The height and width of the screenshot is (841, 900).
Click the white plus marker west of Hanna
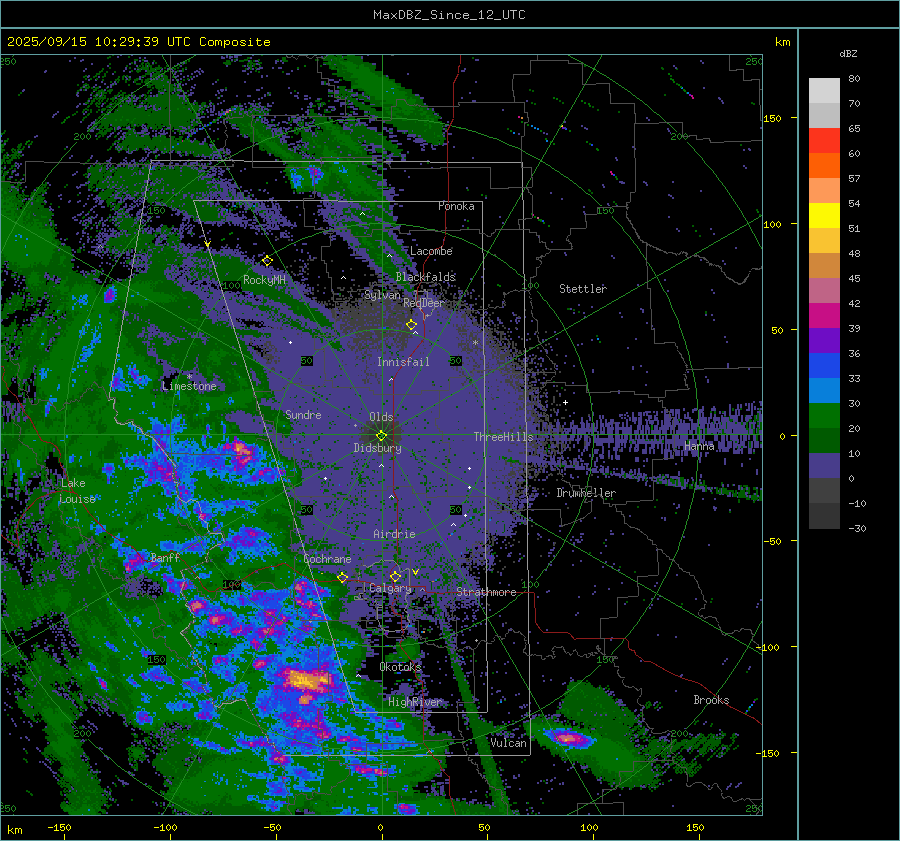(x=565, y=402)
